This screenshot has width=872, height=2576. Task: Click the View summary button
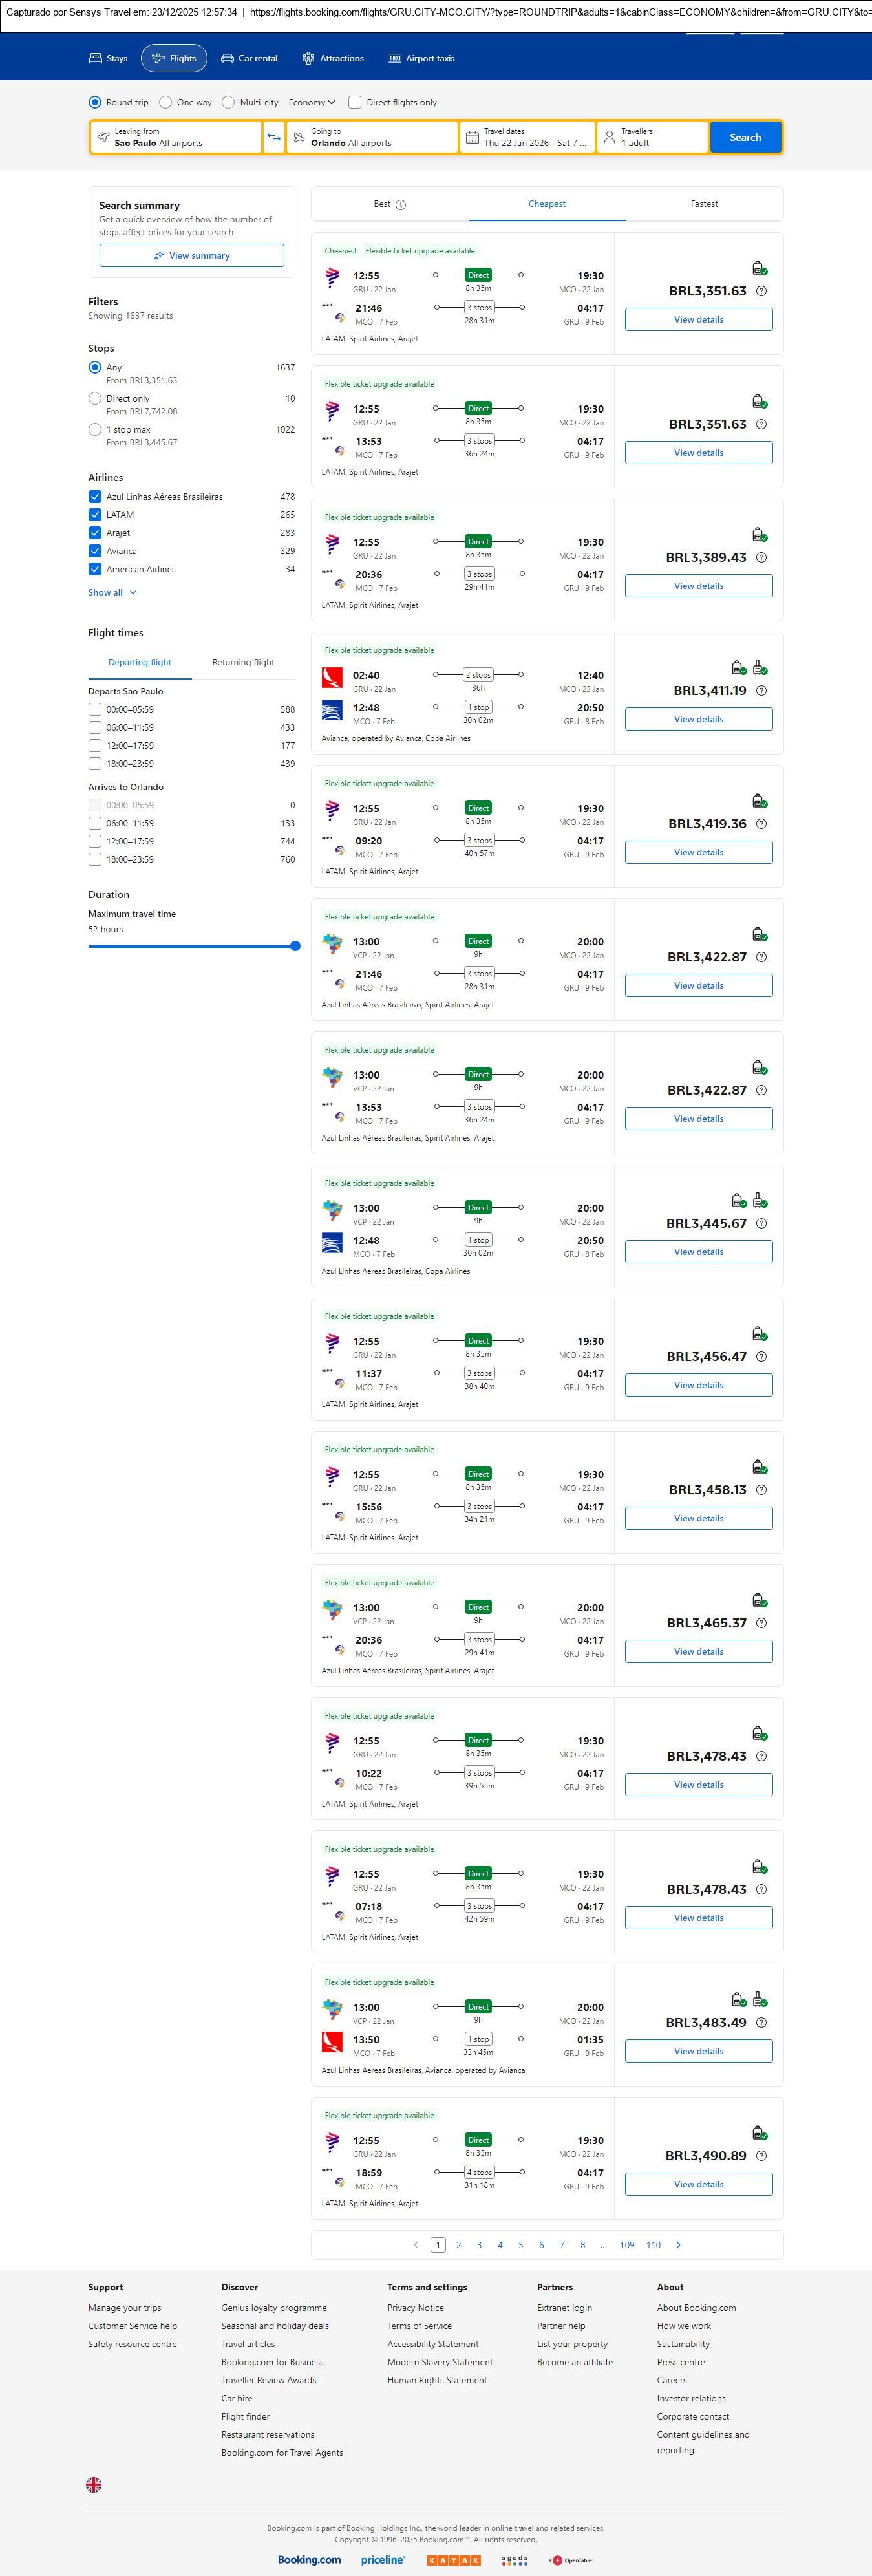click(191, 256)
